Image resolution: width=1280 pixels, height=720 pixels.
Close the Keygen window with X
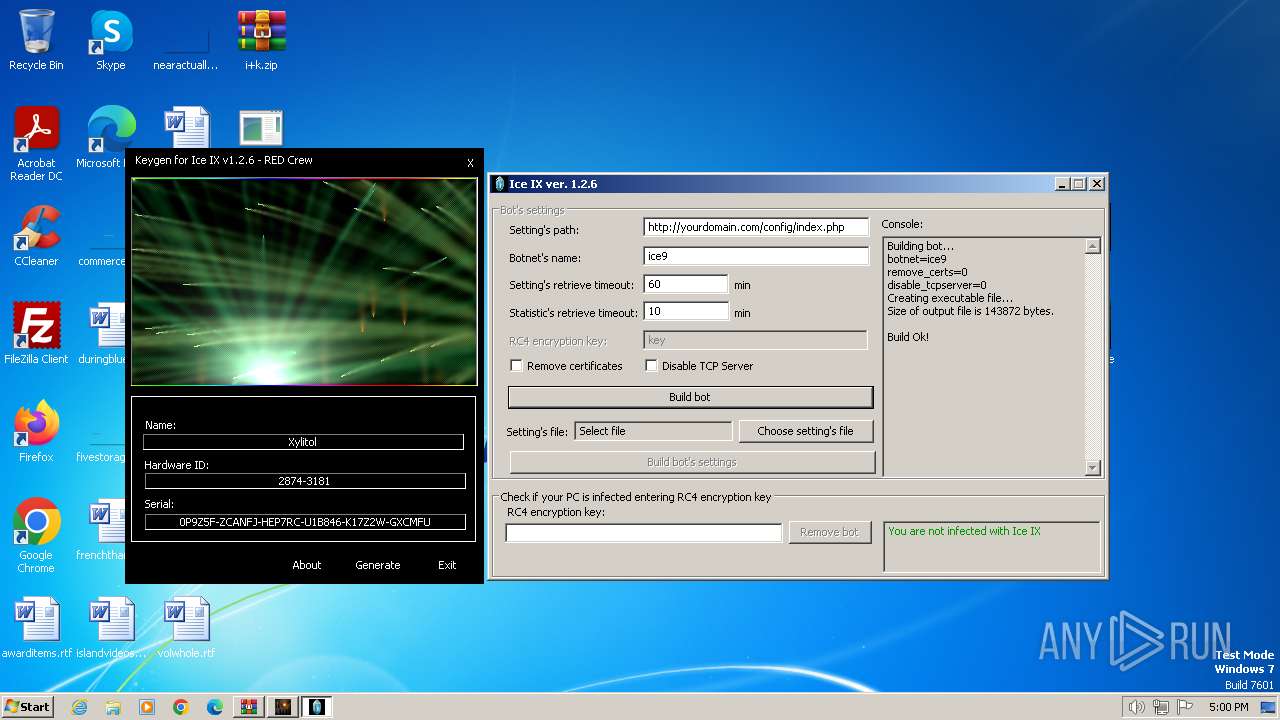470,163
